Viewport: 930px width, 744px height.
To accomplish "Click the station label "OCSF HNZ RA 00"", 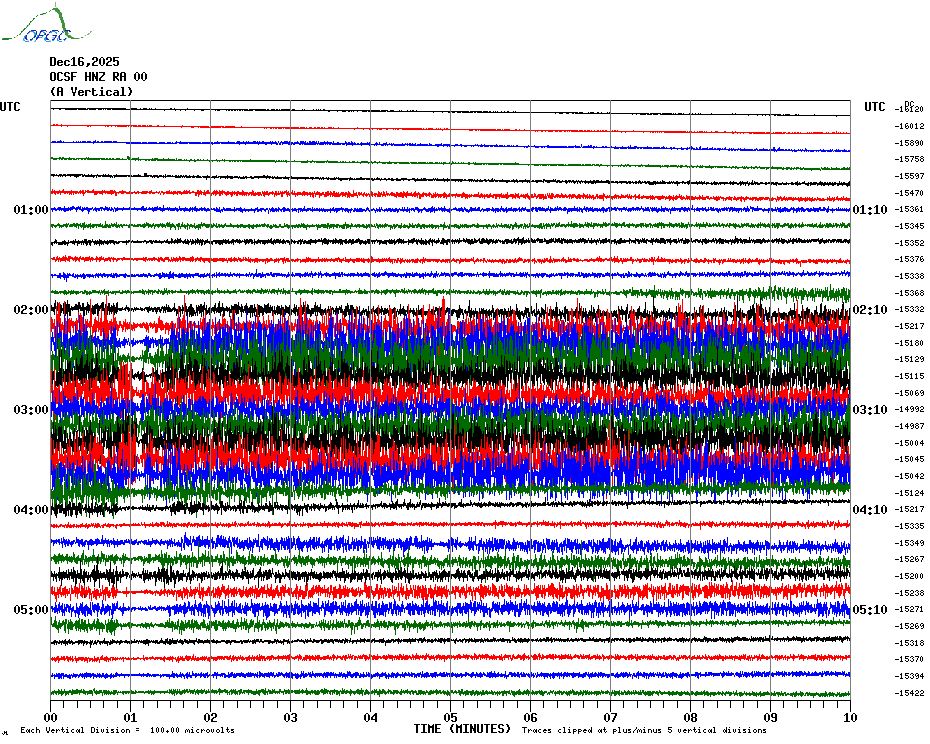I will pyautogui.click(x=98, y=77).
